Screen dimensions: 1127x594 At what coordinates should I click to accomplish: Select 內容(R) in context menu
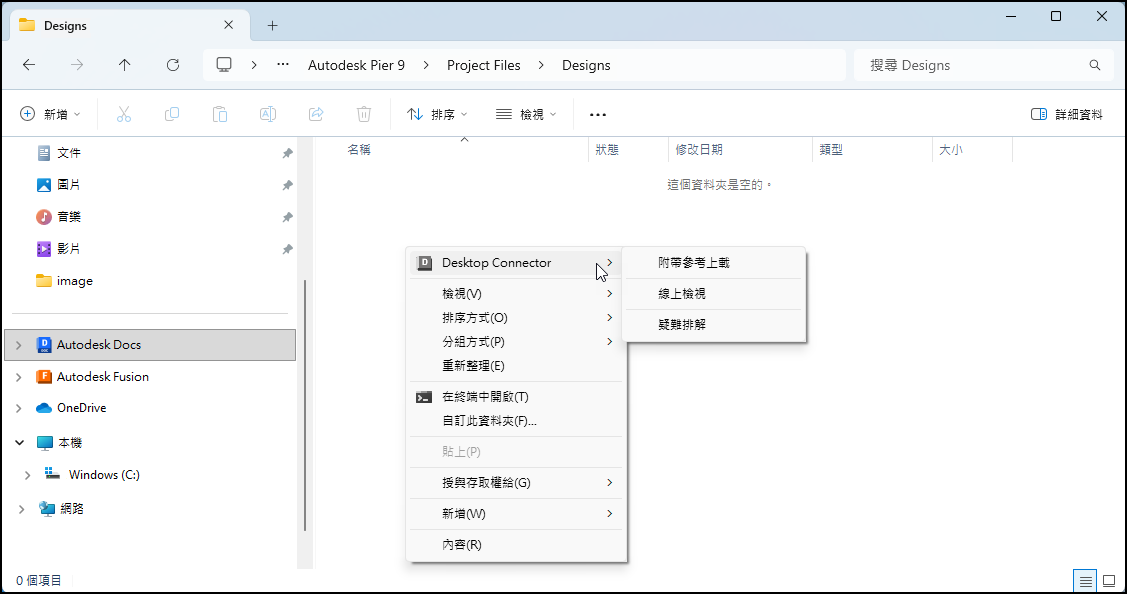point(515,545)
